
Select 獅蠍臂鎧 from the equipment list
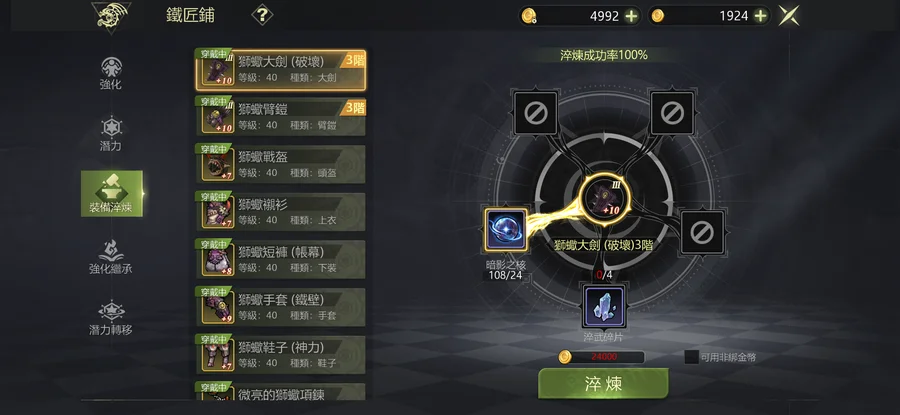[x=281, y=117]
